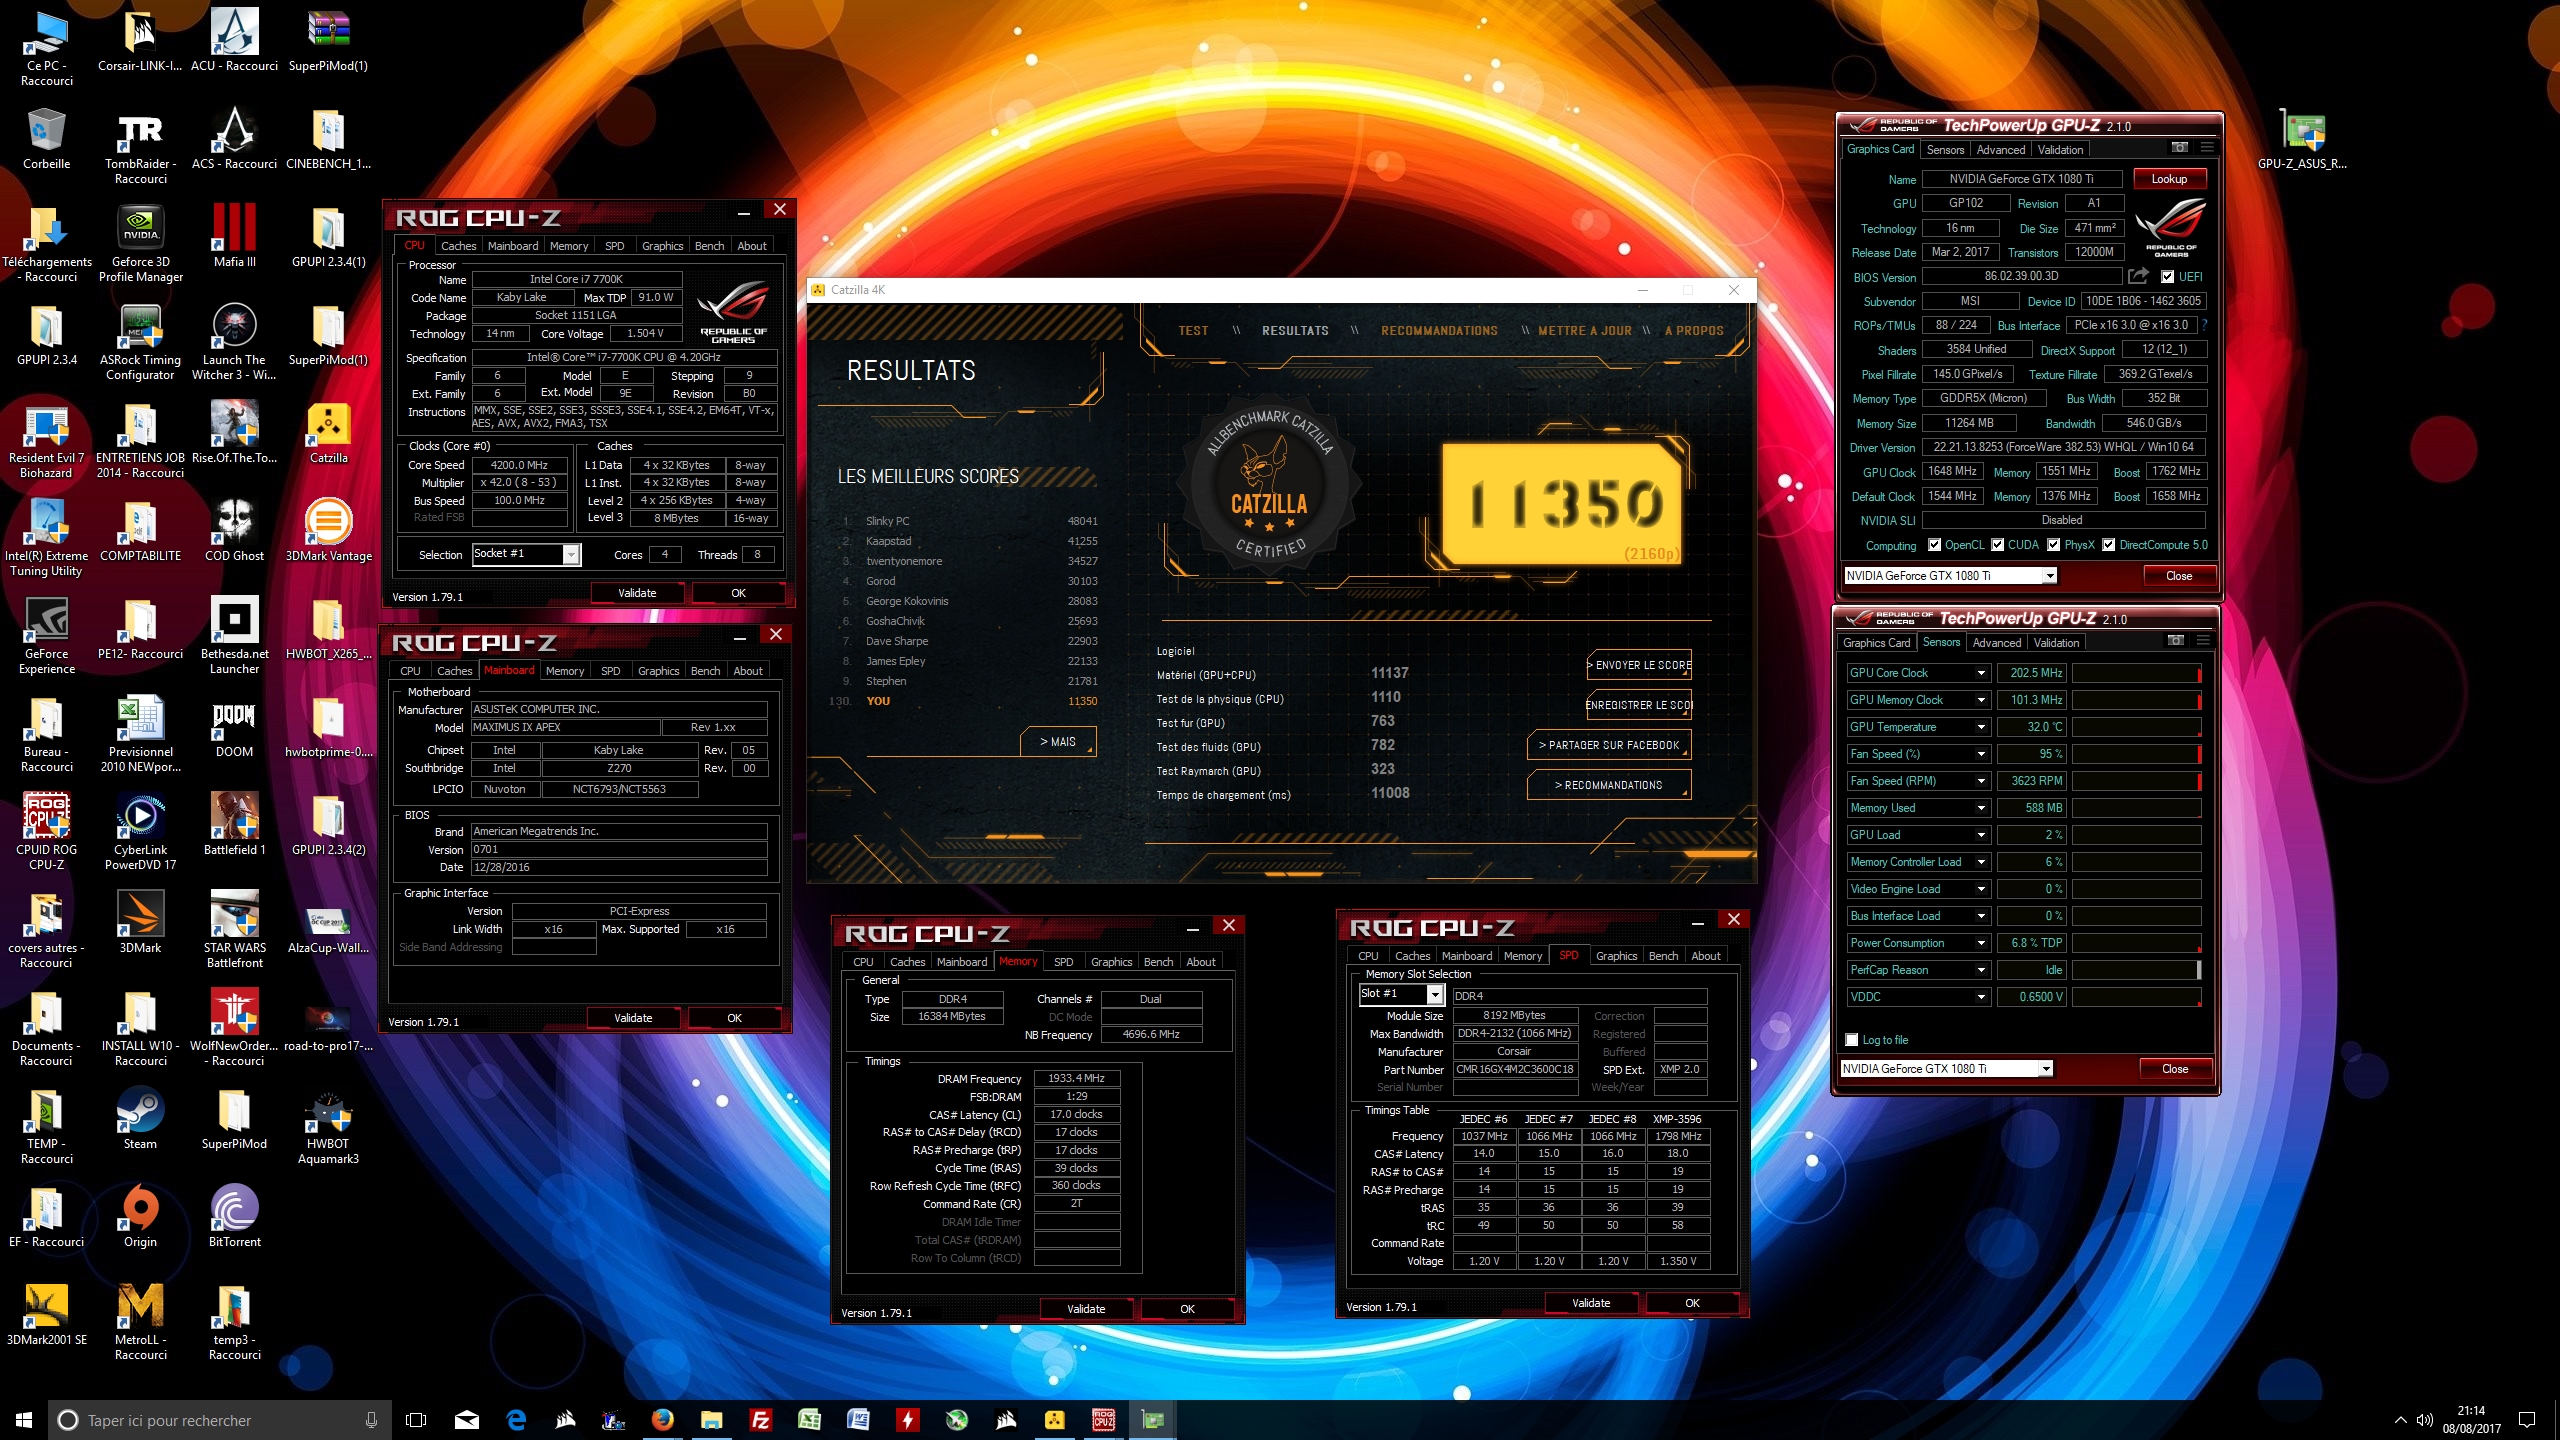Click PARTAGER SUR FACEBOOK button
This screenshot has width=2560, height=1440.
pos(1609,745)
